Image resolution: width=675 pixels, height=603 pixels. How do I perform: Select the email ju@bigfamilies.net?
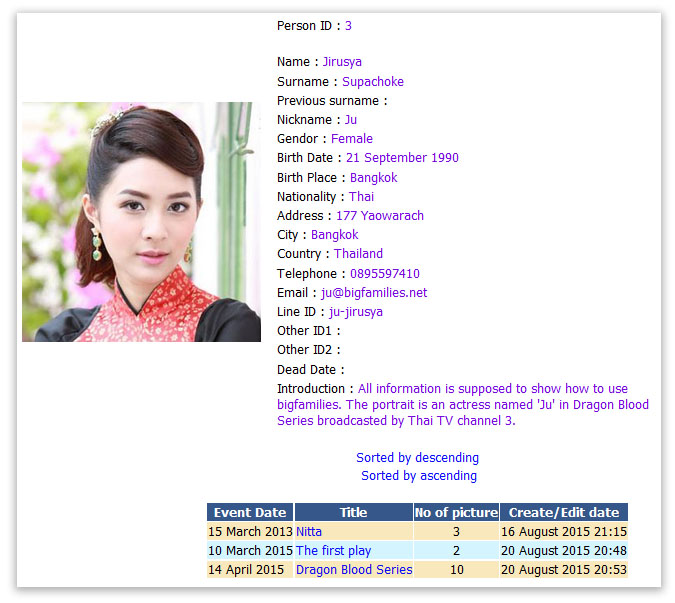click(x=374, y=293)
